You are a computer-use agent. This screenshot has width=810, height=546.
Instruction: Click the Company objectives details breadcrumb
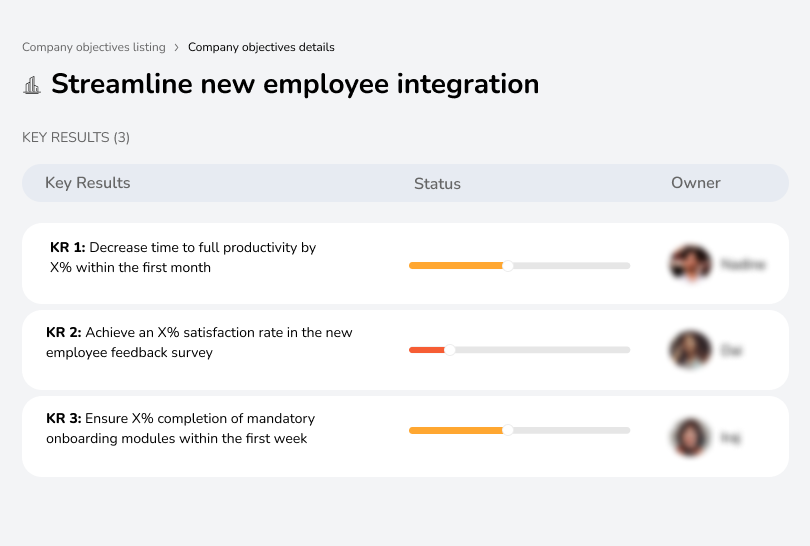[261, 47]
